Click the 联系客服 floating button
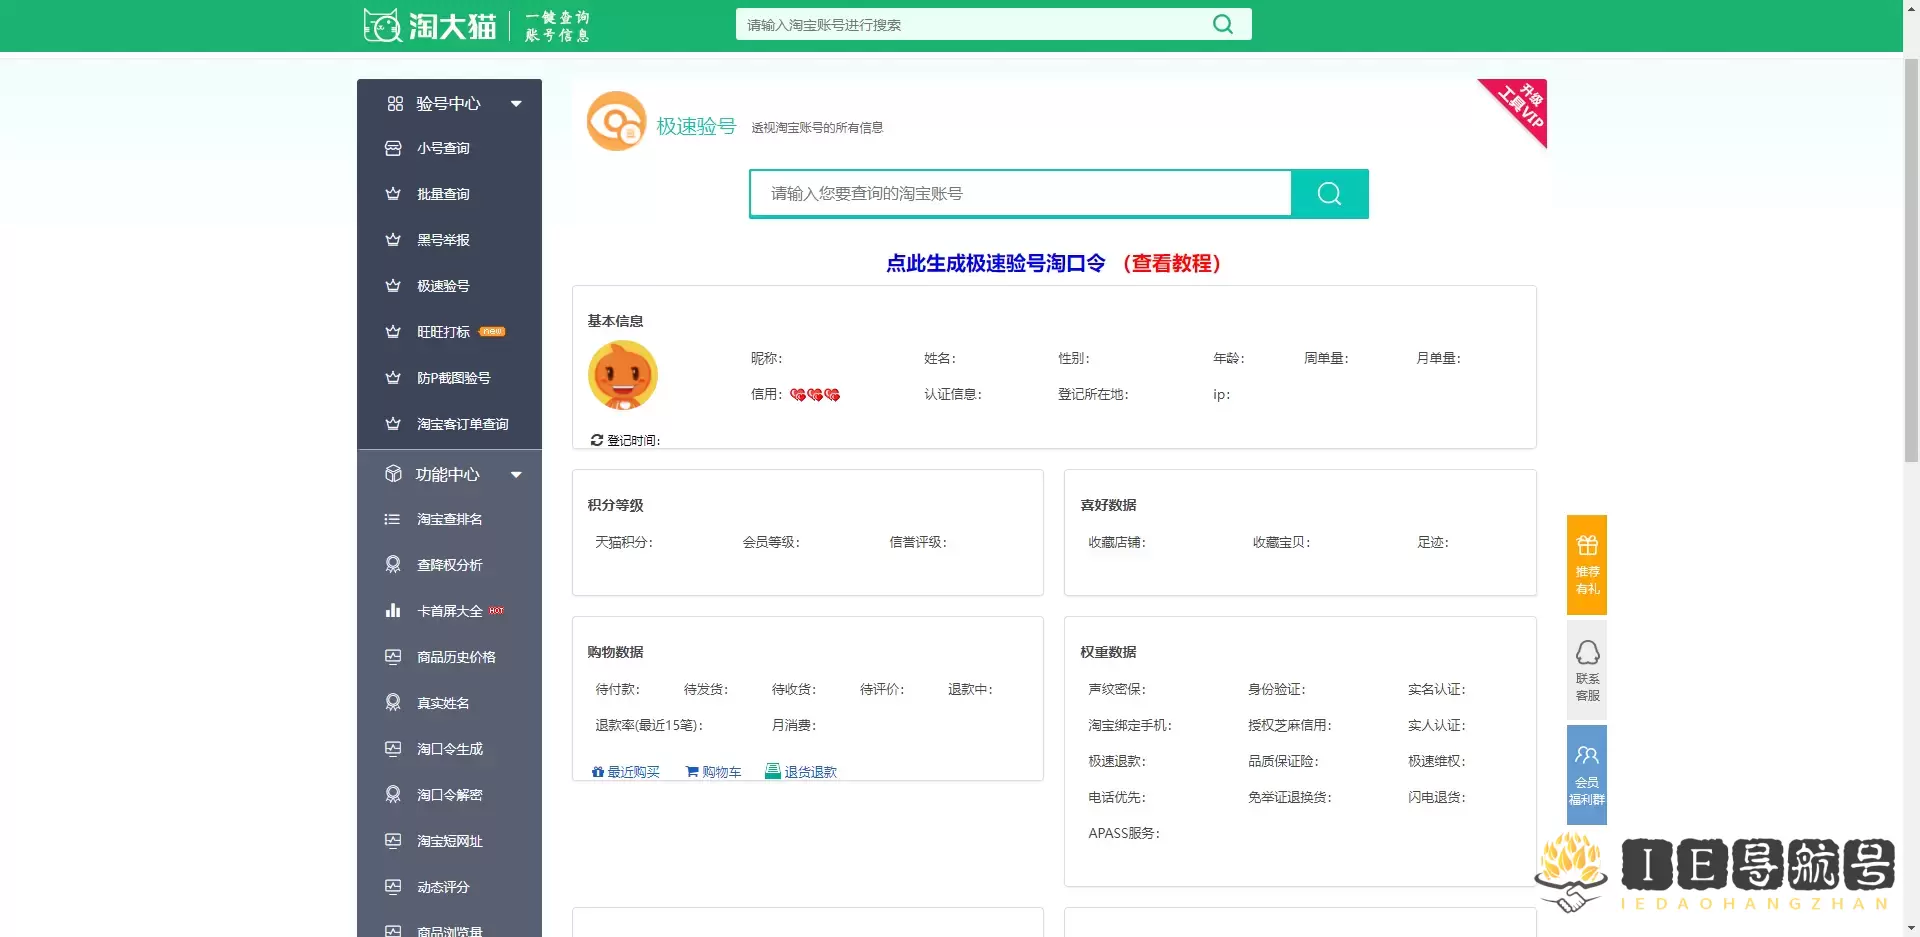 [1587, 670]
